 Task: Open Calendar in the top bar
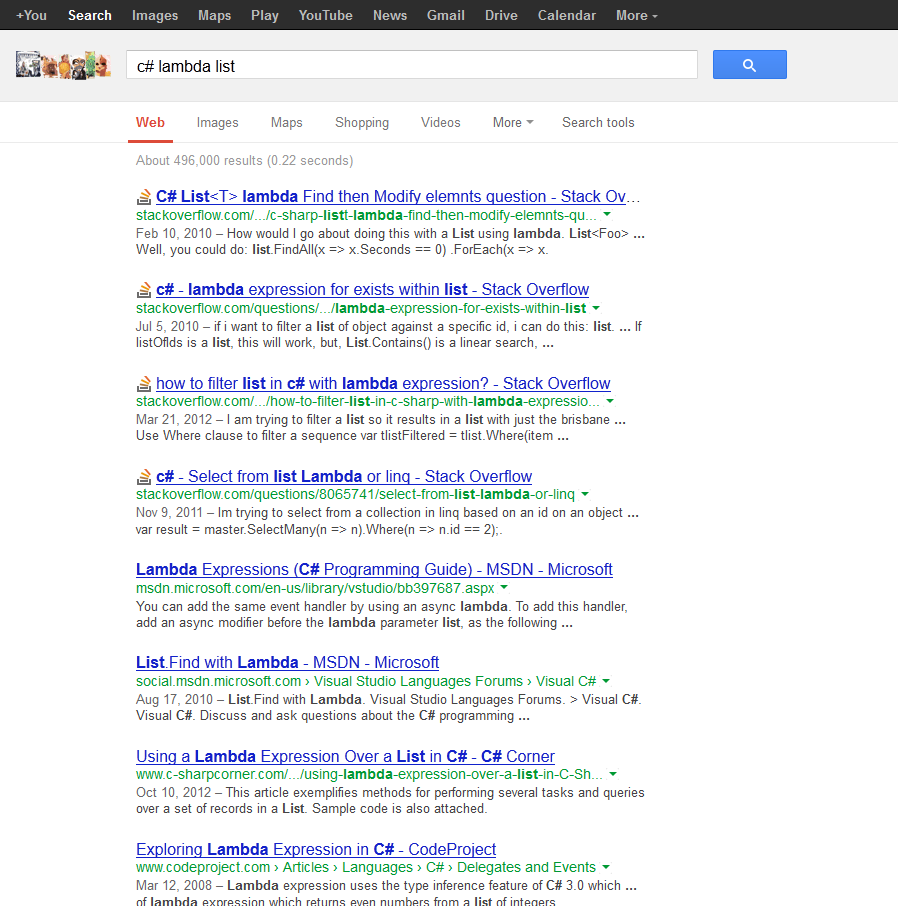567,16
